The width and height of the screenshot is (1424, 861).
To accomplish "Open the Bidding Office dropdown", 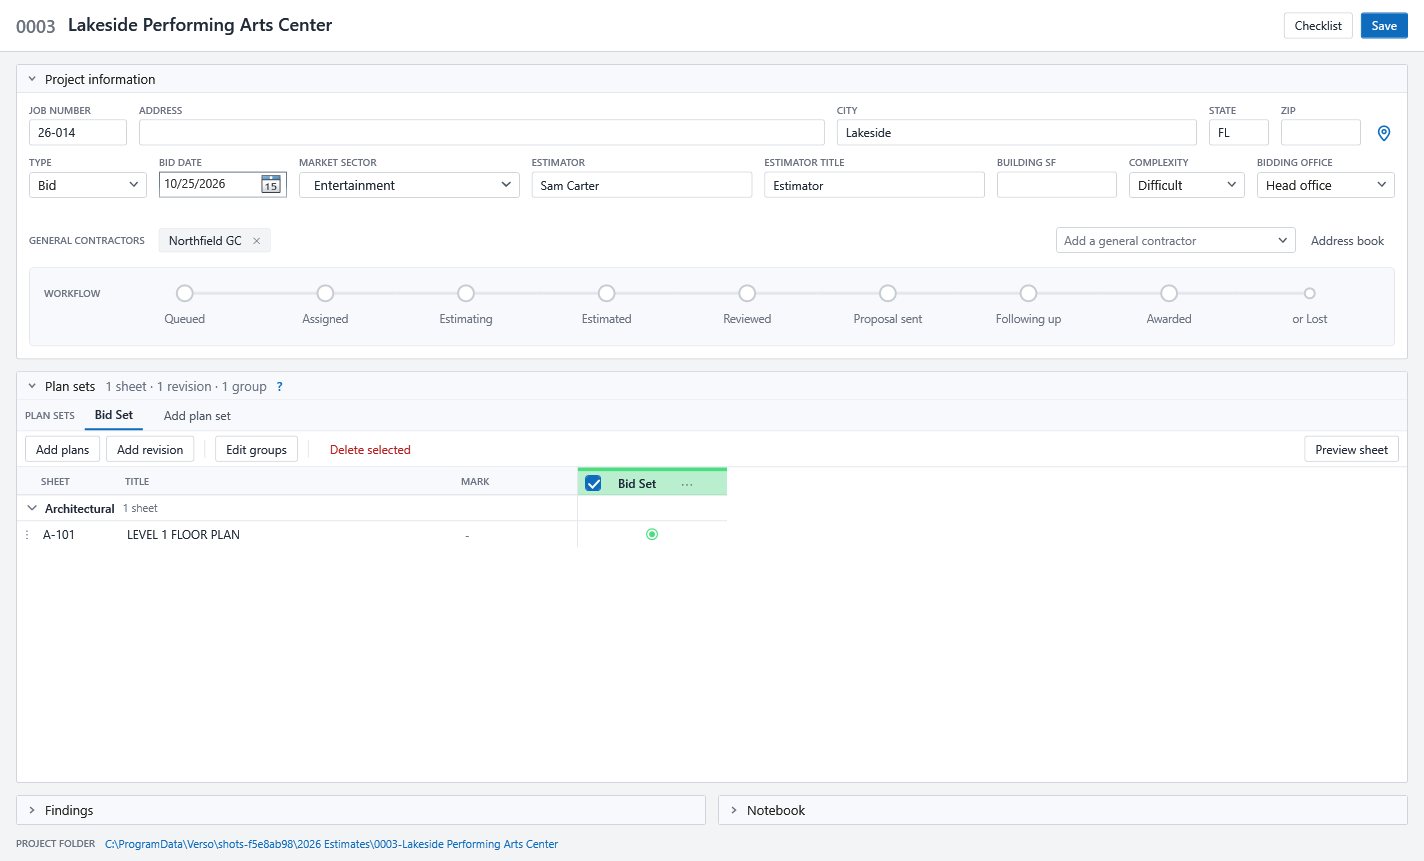I will (x=1326, y=185).
